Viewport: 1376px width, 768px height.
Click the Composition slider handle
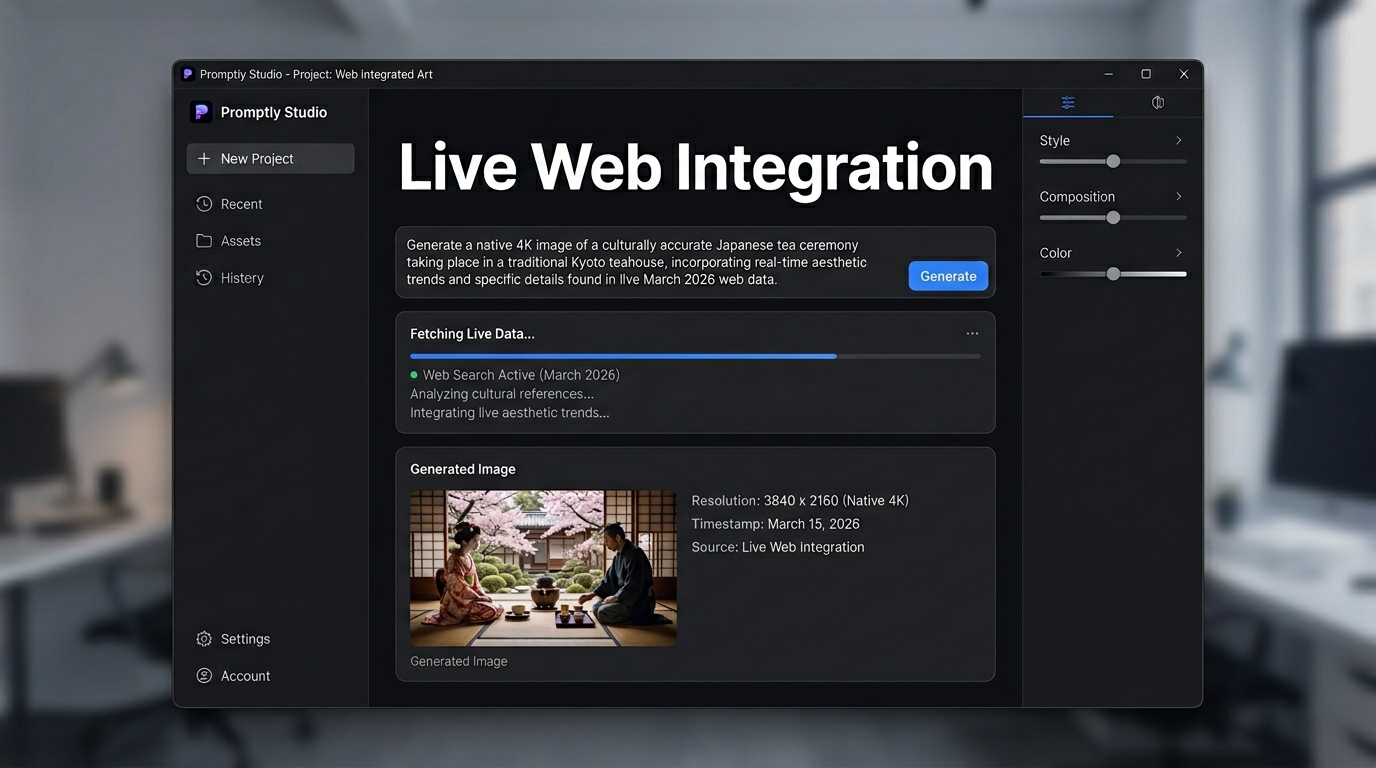click(1113, 217)
